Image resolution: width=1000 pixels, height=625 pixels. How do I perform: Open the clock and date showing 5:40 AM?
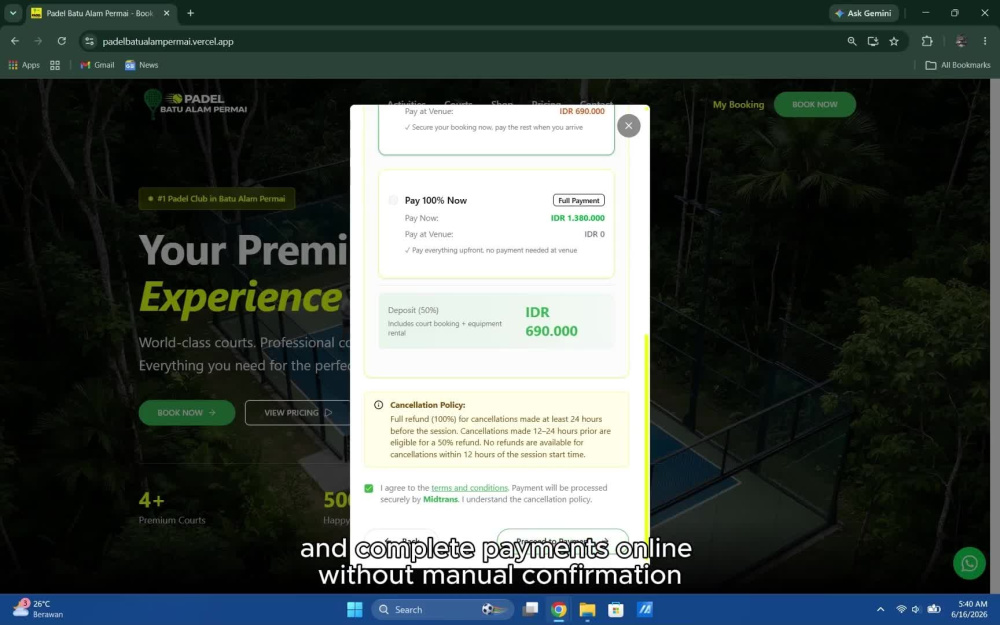969,609
